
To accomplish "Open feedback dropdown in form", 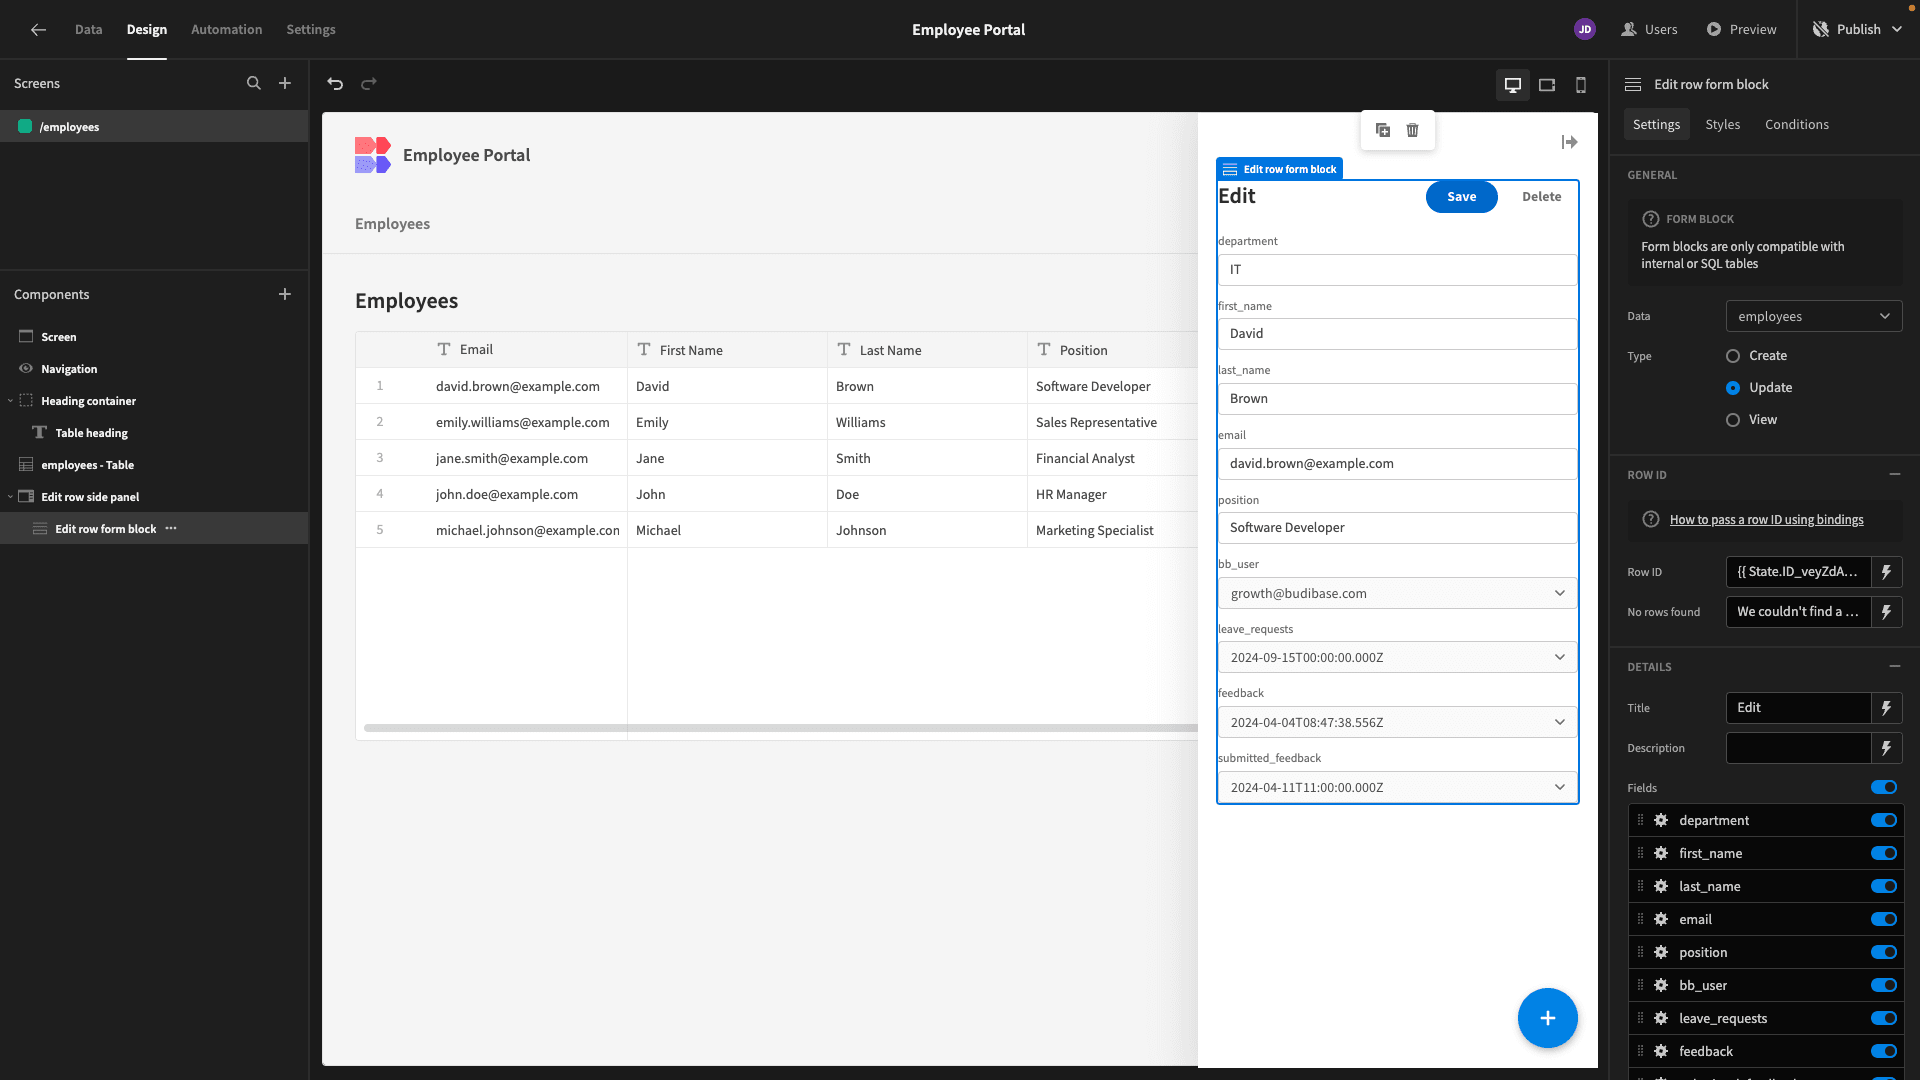I will (x=1397, y=722).
